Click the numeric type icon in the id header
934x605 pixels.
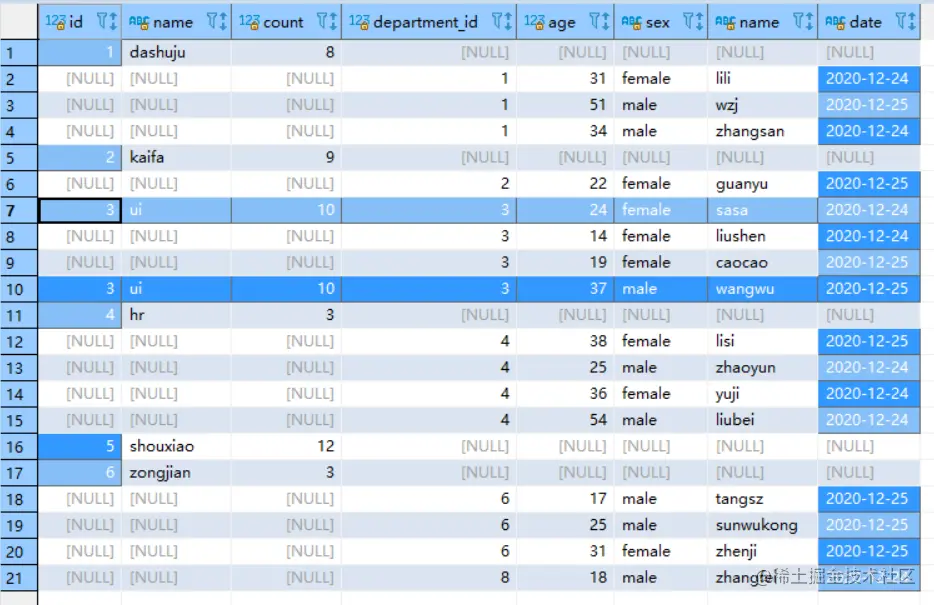pos(55,22)
